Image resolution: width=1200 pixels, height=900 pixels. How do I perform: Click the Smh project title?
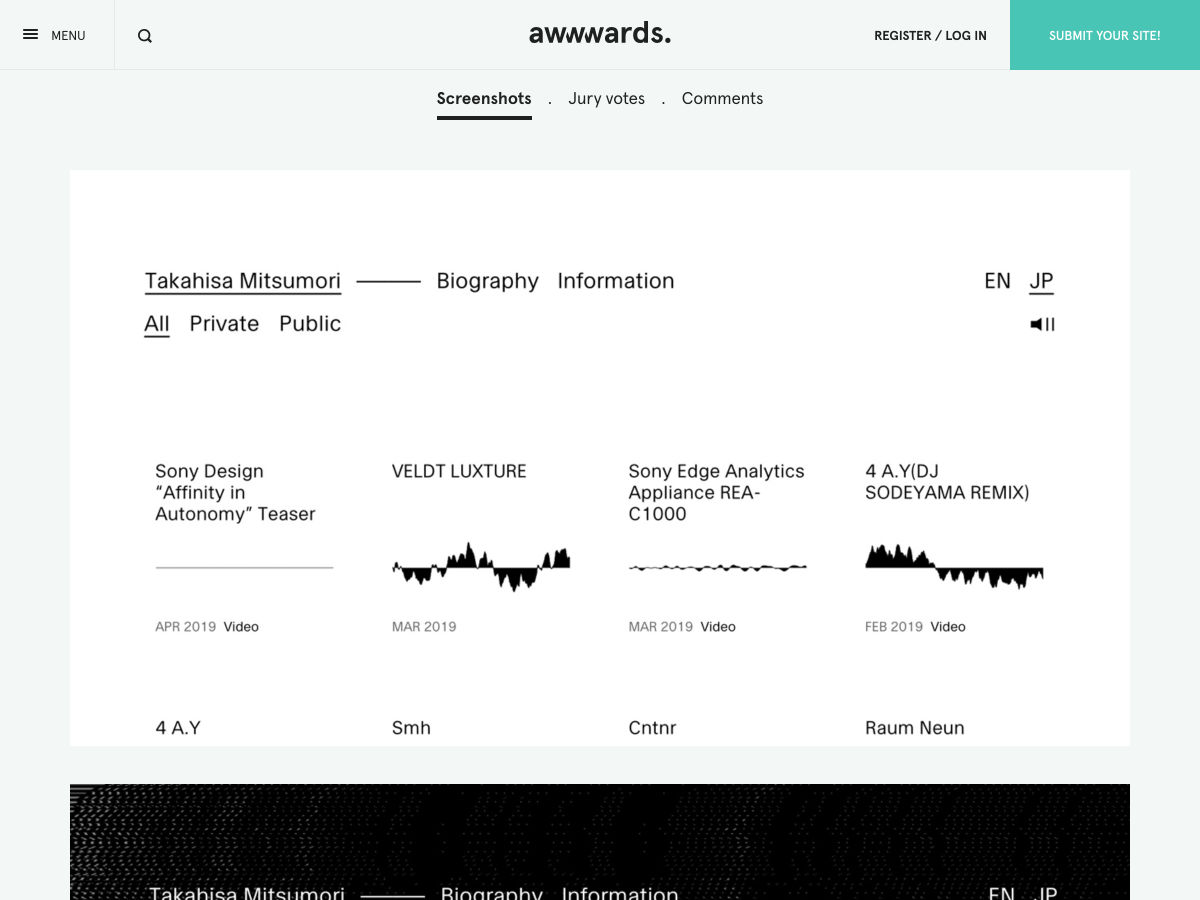click(x=411, y=728)
